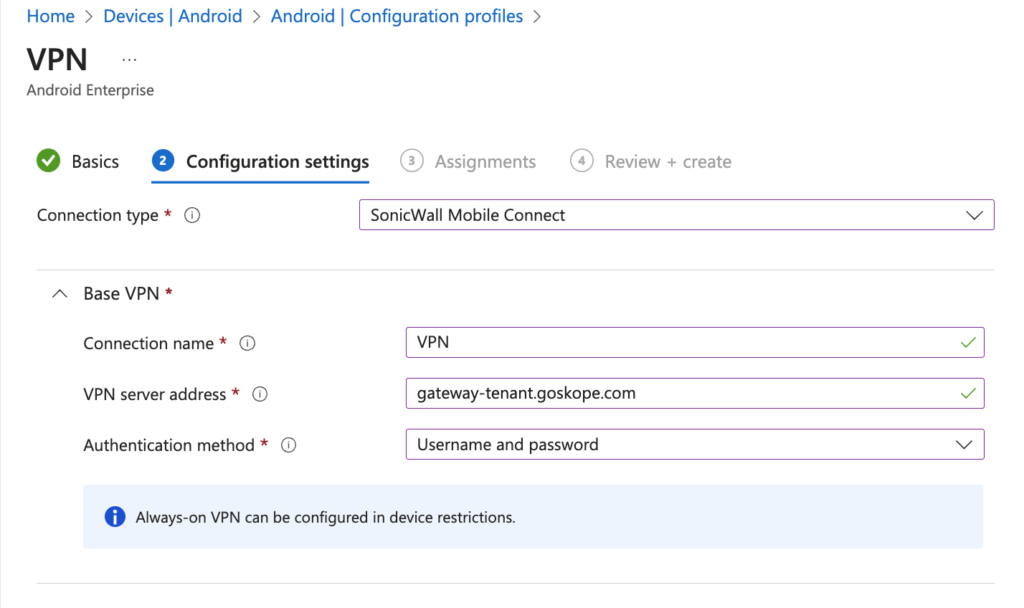The height and width of the screenshot is (608, 1024).
Task: Click the step 2 number badge
Action: [x=163, y=161]
